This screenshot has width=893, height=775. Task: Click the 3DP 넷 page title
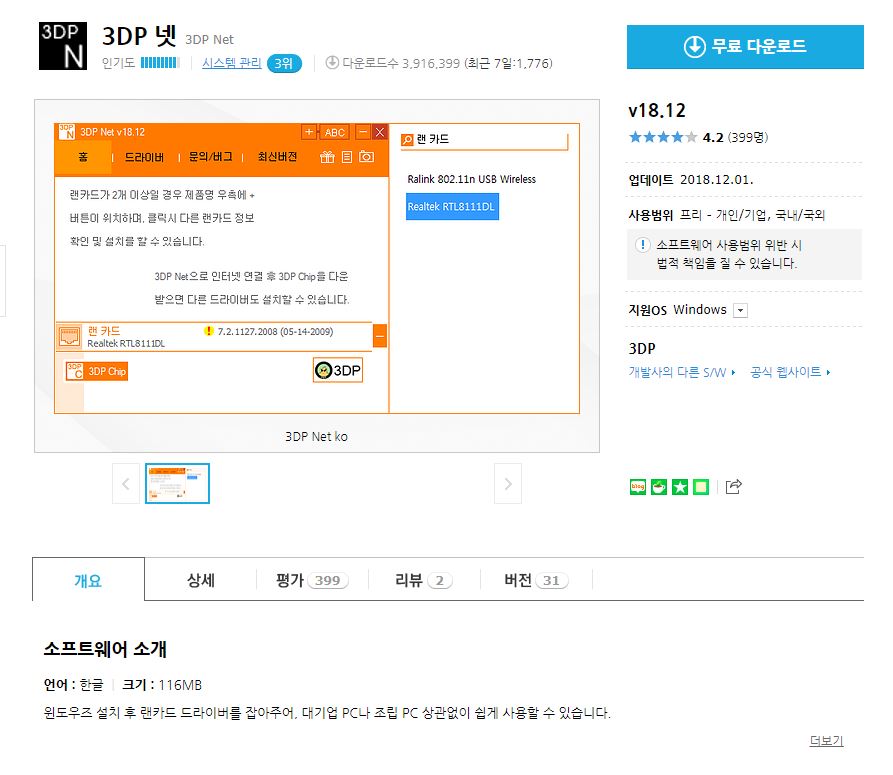coord(139,36)
